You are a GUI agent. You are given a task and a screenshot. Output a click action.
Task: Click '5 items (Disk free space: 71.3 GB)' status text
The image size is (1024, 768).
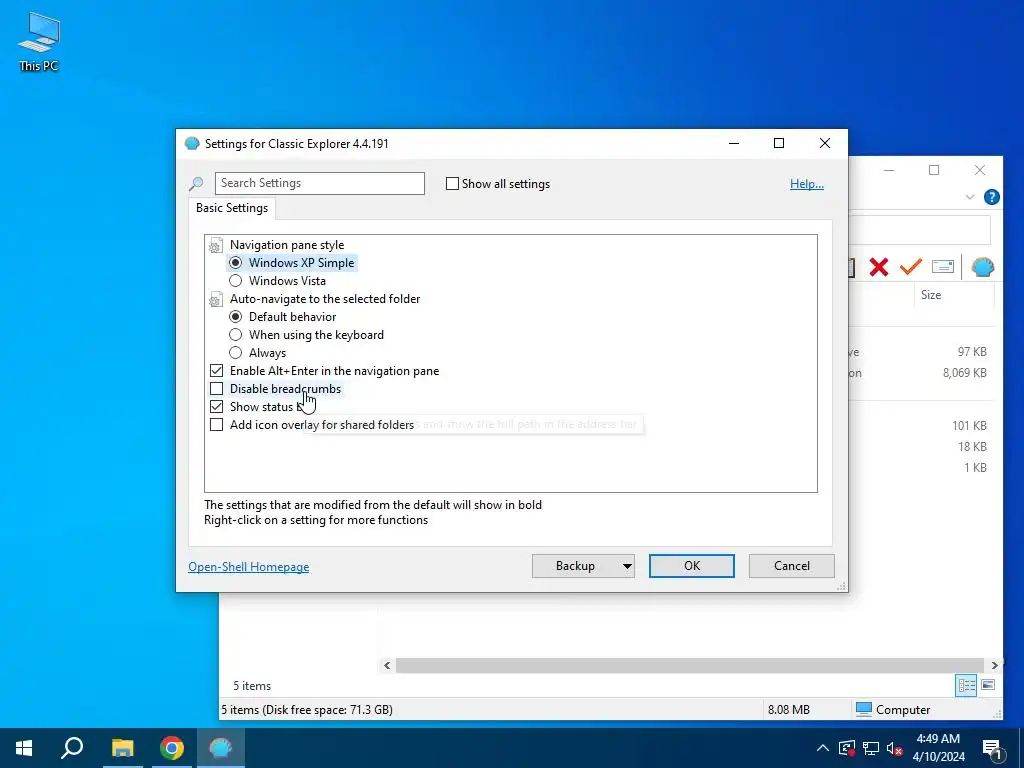307,710
